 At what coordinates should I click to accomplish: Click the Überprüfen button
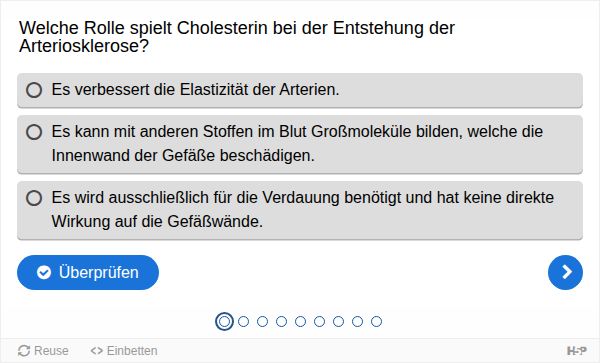(x=88, y=272)
